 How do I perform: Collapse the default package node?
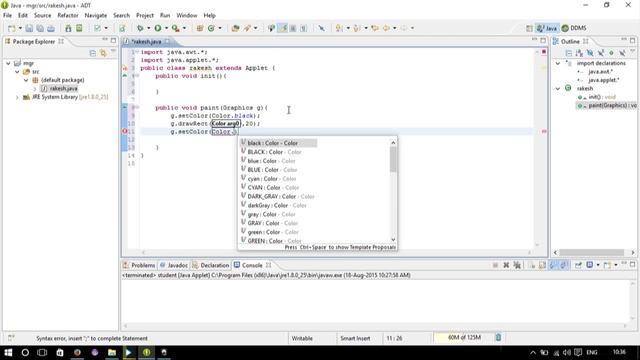pyautogui.click(x=26, y=80)
